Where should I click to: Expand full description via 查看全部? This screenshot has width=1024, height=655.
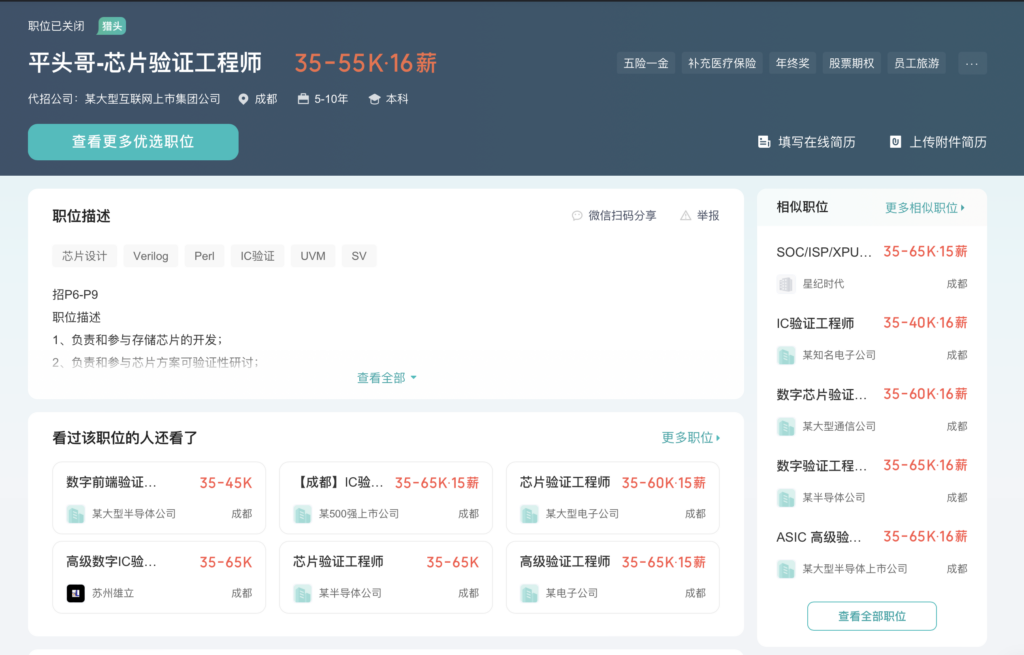click(386, 378)
